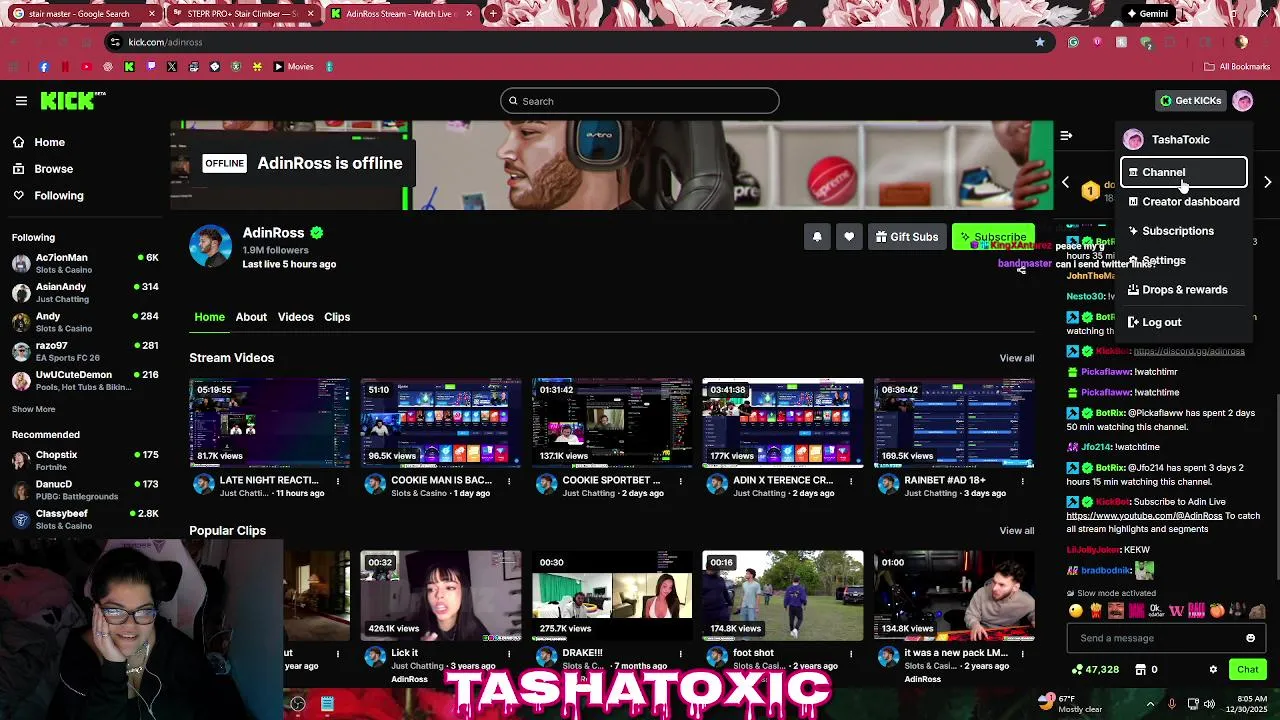Switch to the About tab
The height and width of the screenshot is (720, 1280).
coord(251,317)
